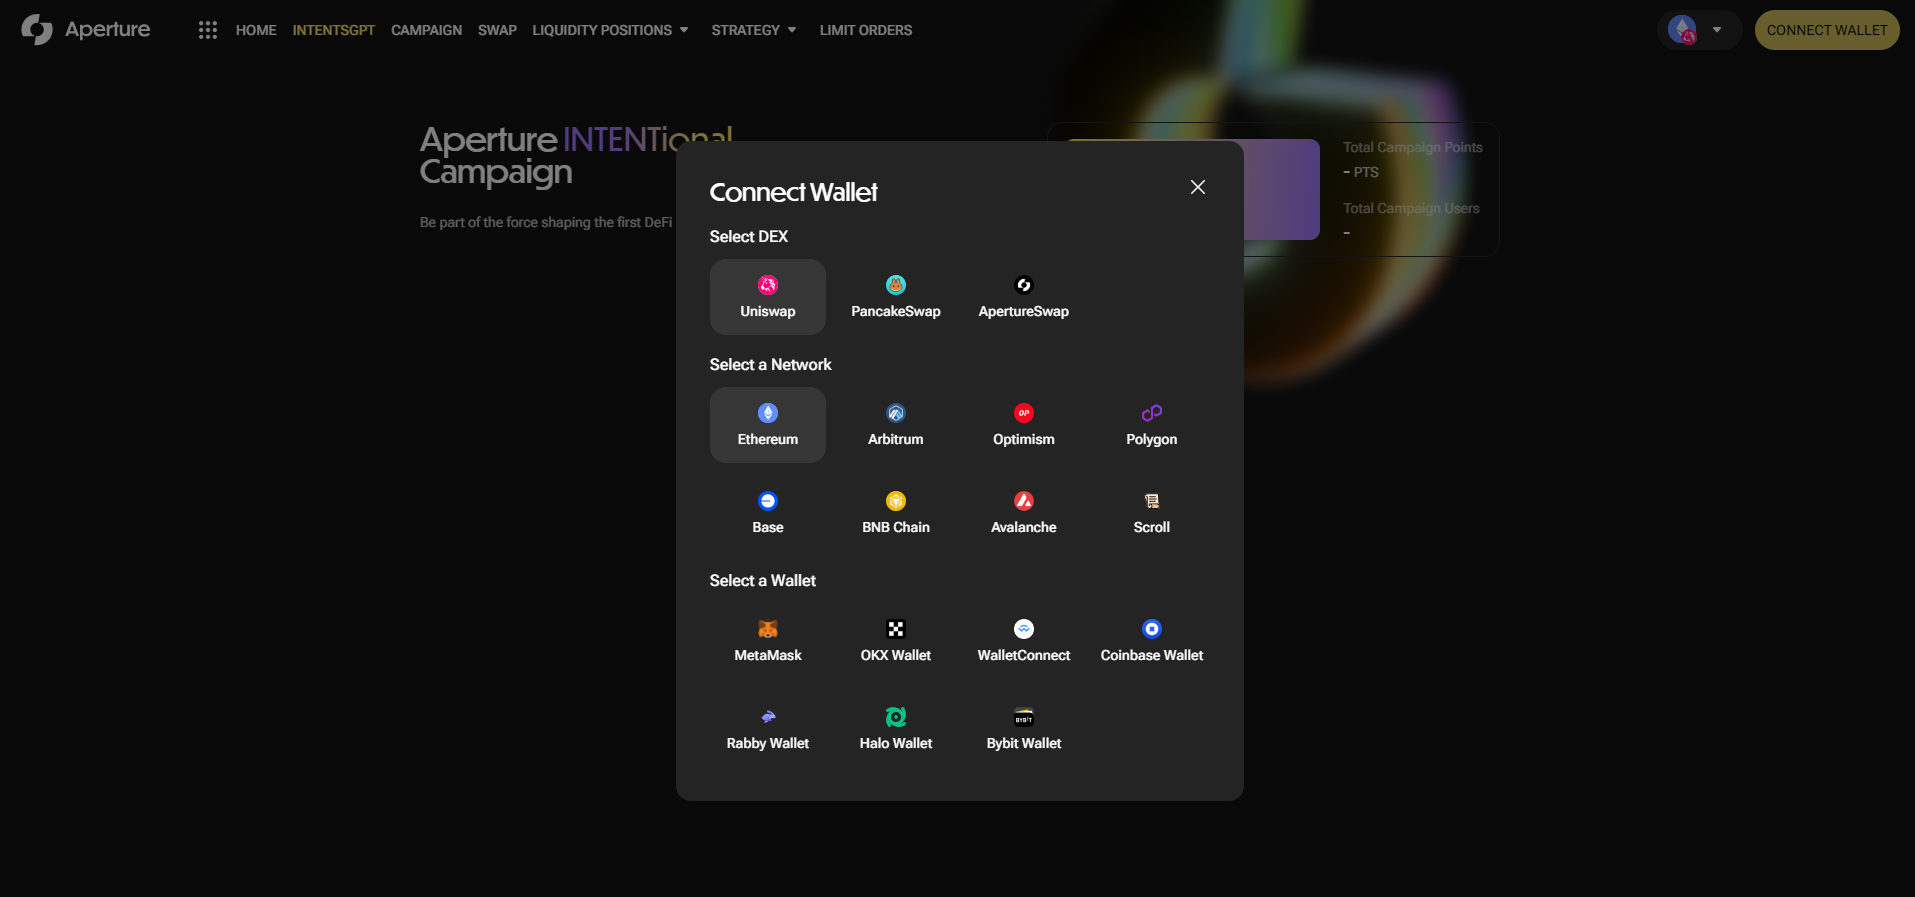
Task: Select the WalletConnect icon
Action: coord(1024,629)
